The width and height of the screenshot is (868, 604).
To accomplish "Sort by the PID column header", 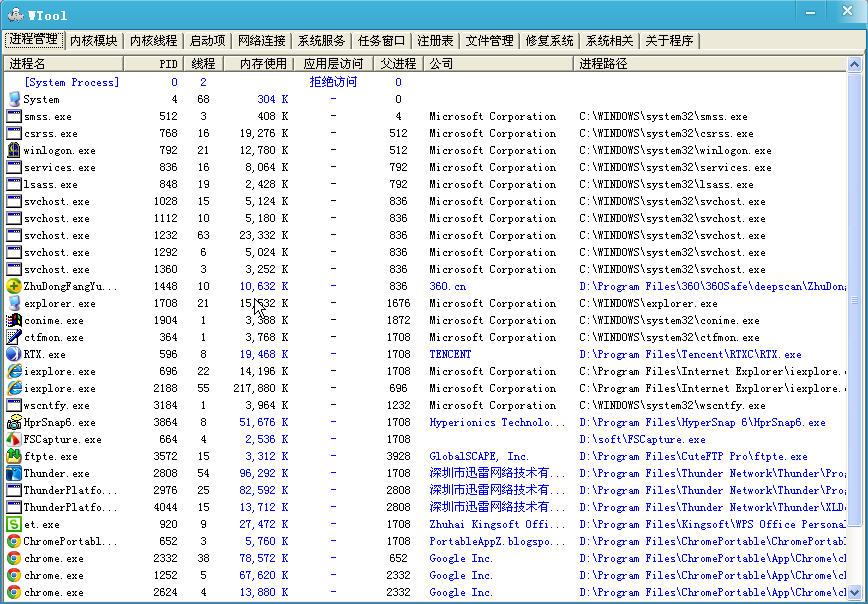I will [x=153, y=64].
